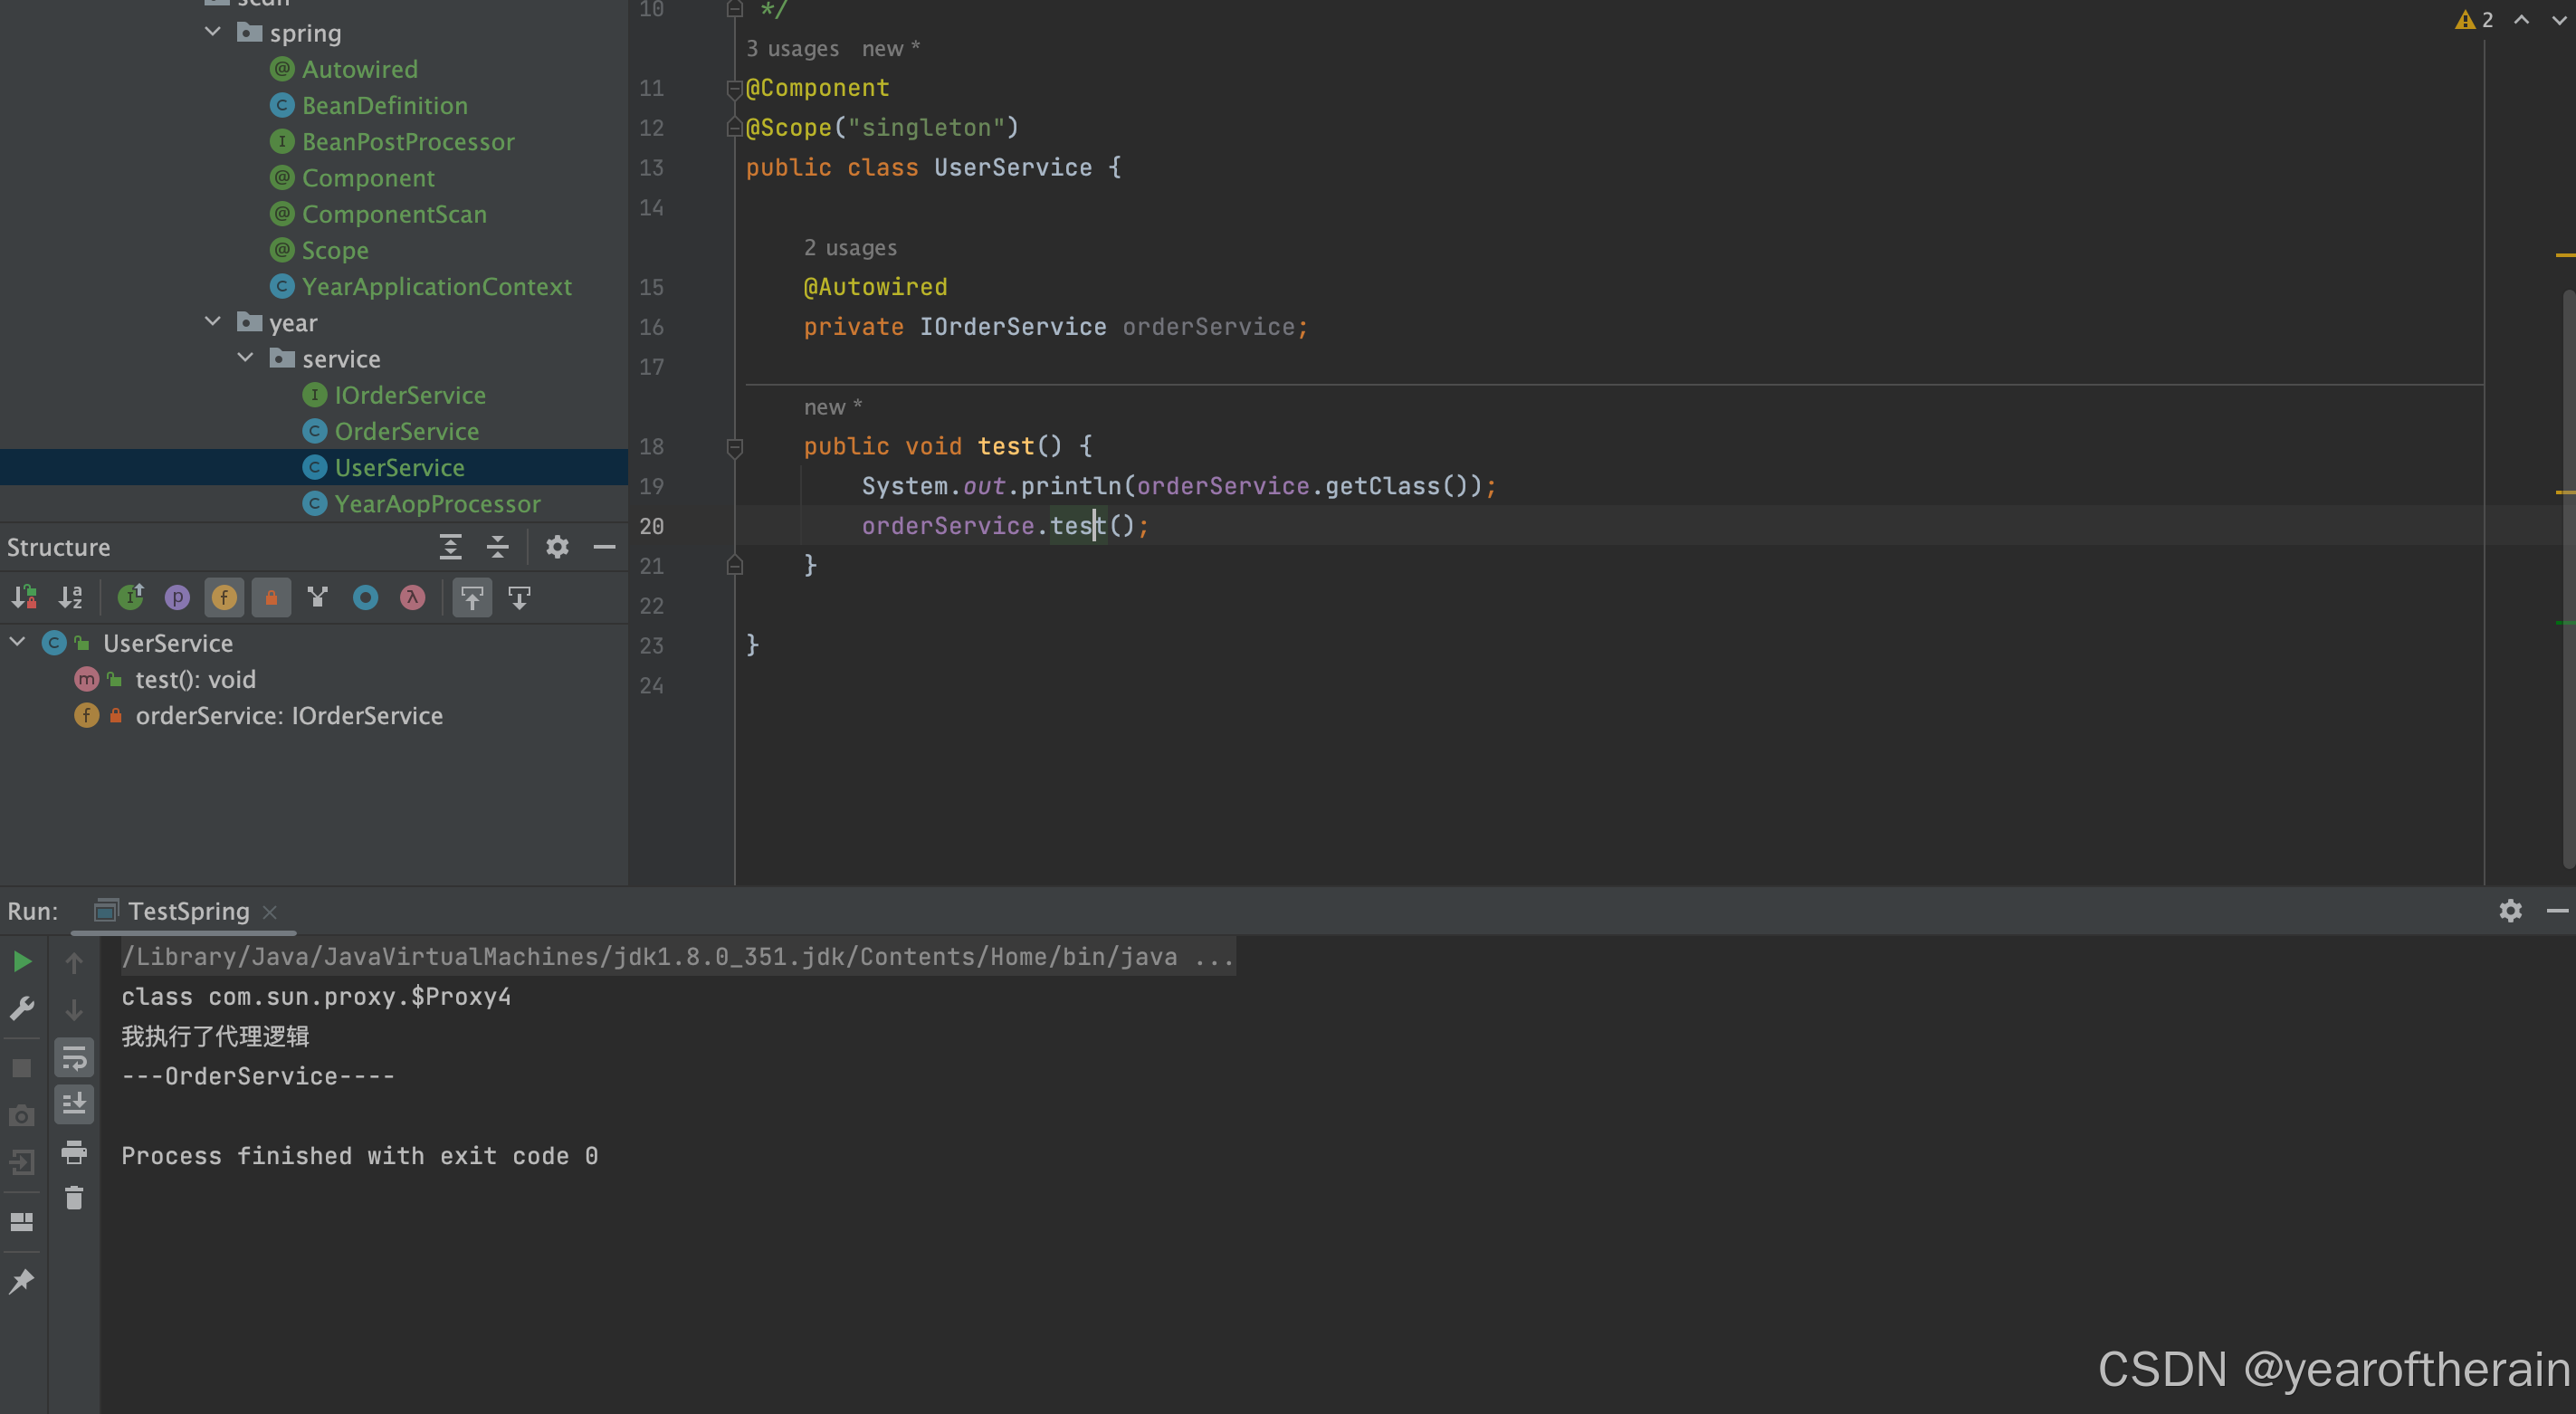
Task: Go to previous highlighted error arrow
Action: point(2522,20)
